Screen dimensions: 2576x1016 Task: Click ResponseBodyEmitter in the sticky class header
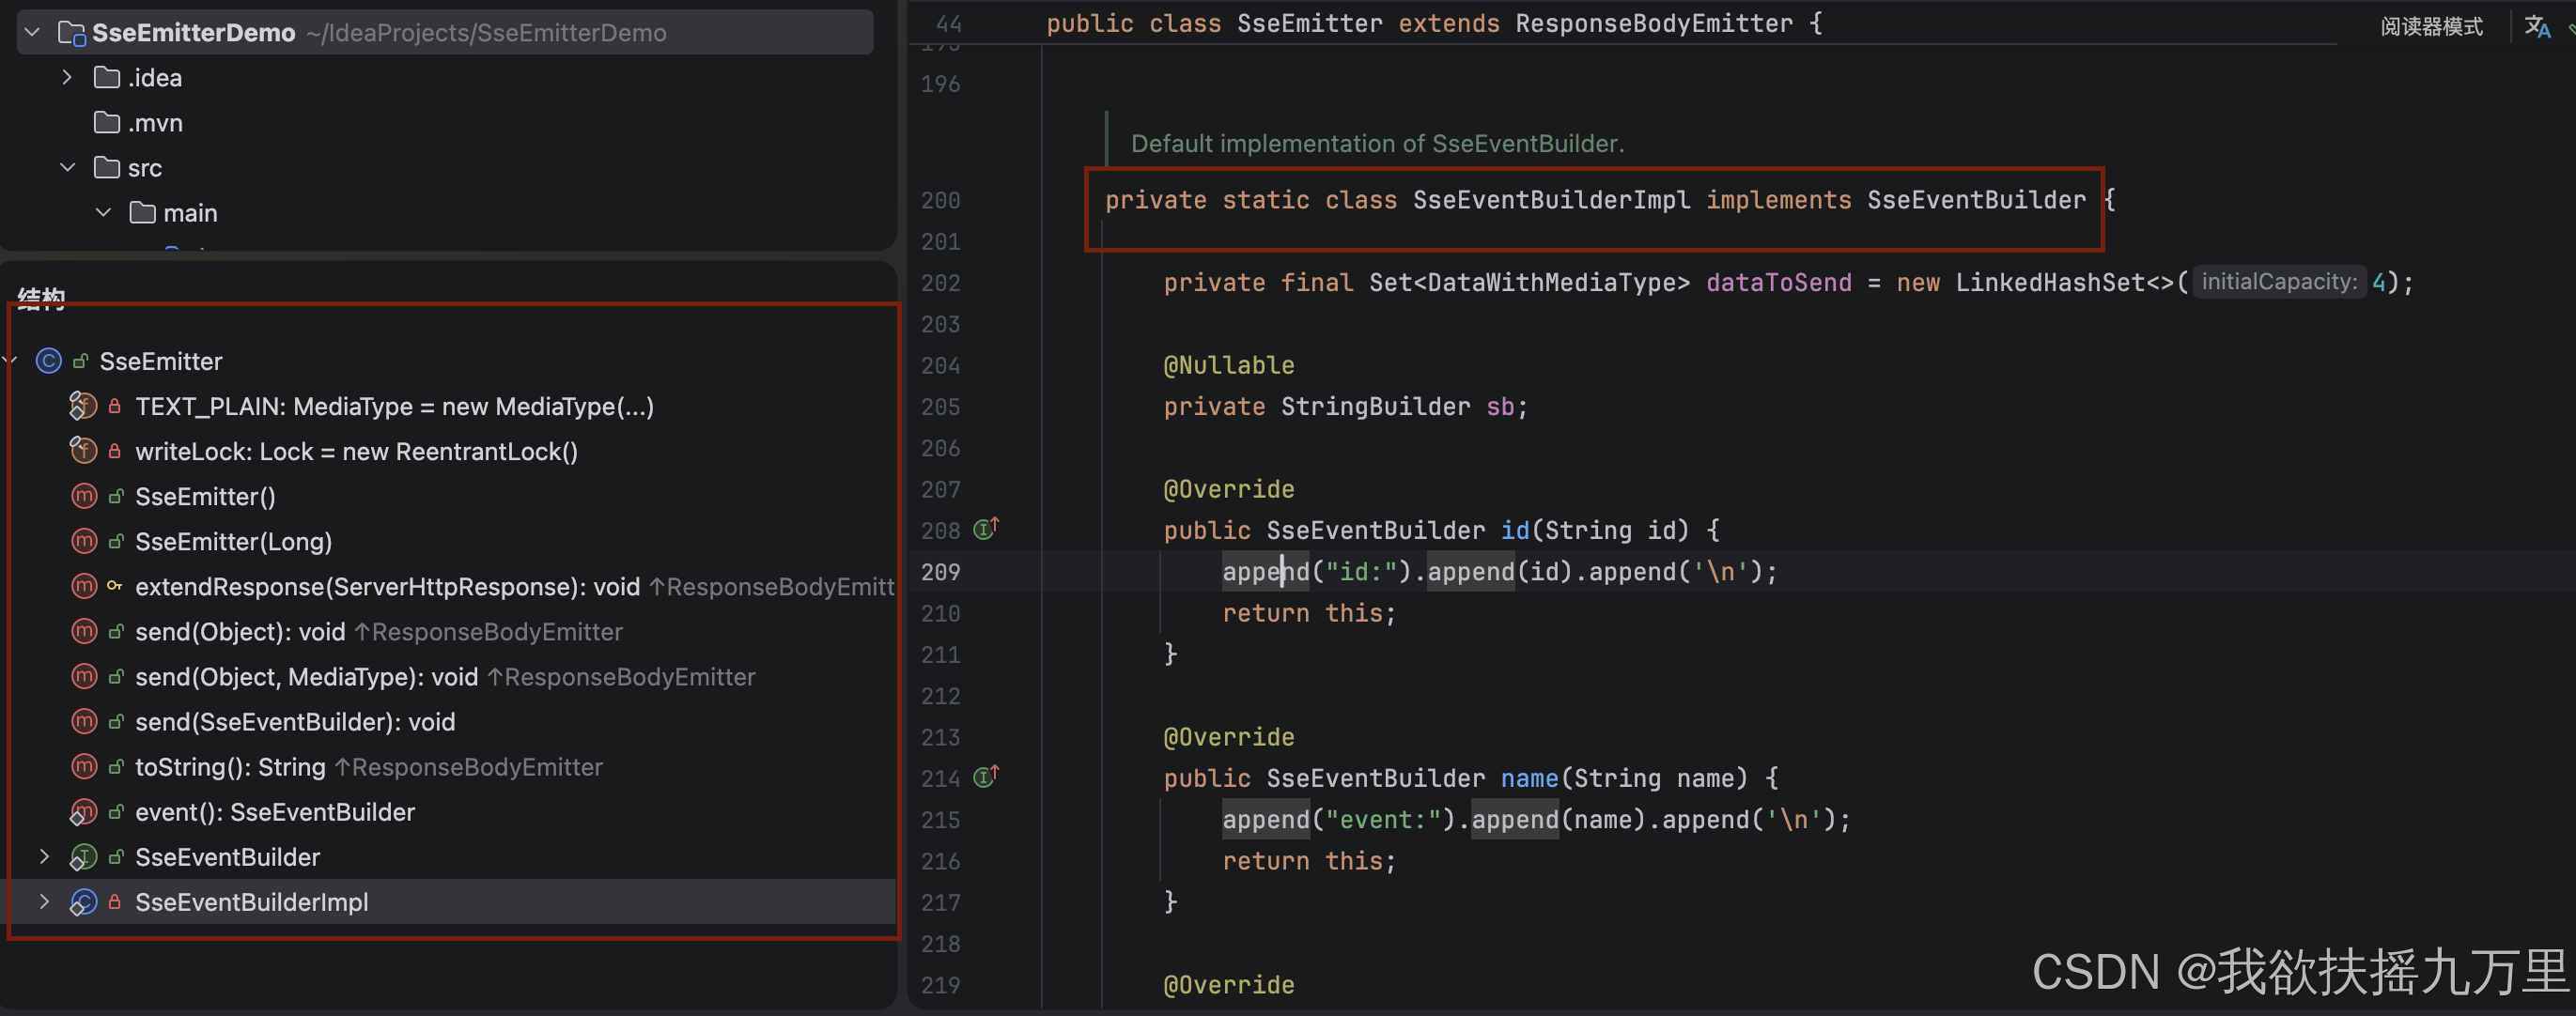(1654, 23)
